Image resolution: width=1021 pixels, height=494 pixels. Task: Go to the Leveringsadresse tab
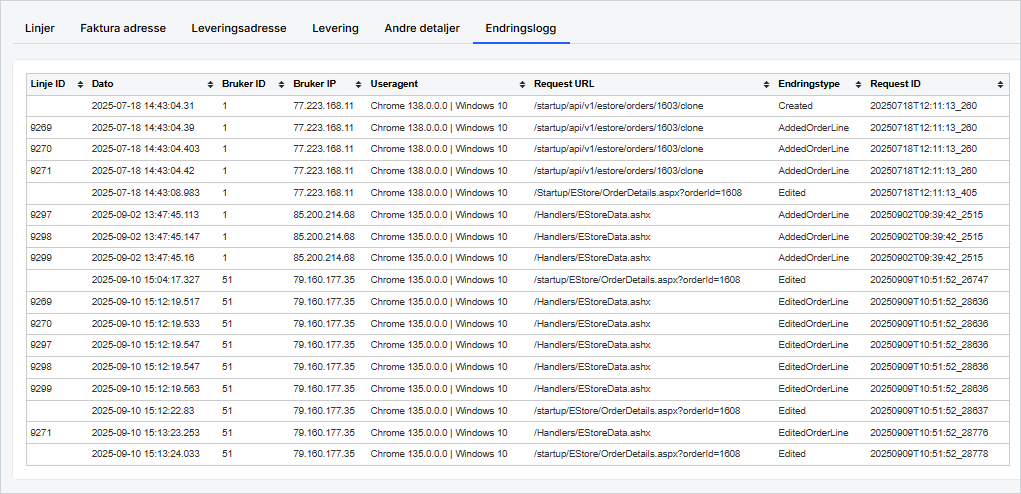(239, 28)
